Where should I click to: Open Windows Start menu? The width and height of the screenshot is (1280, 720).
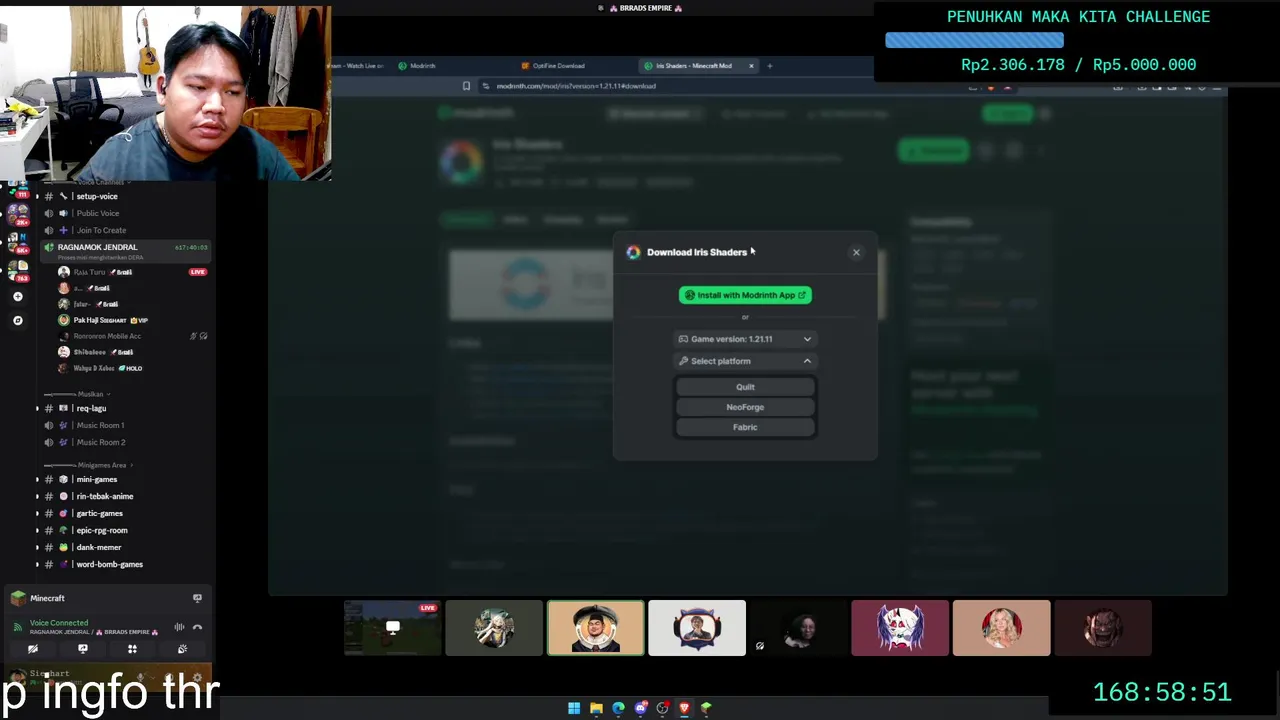coord(574,708)
